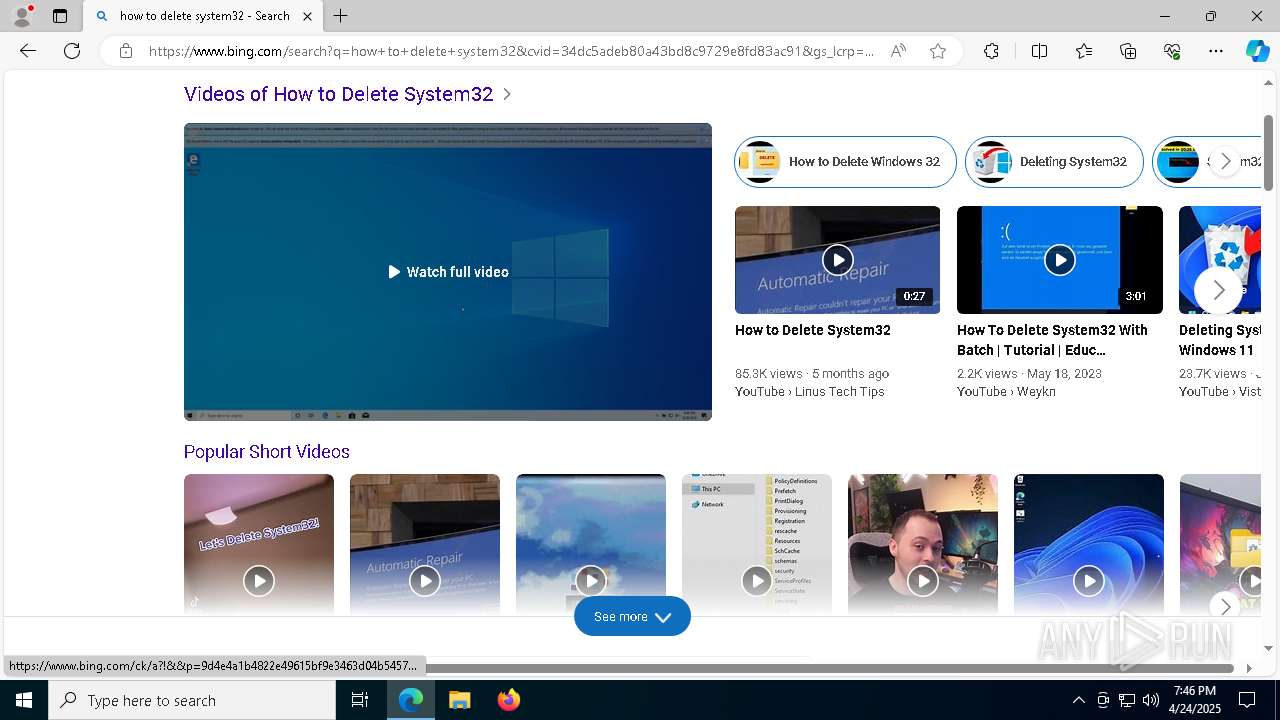This screenshot has height=720, width=1280.
Task: Open Favorites list in toolbar
Action: 1084,51
